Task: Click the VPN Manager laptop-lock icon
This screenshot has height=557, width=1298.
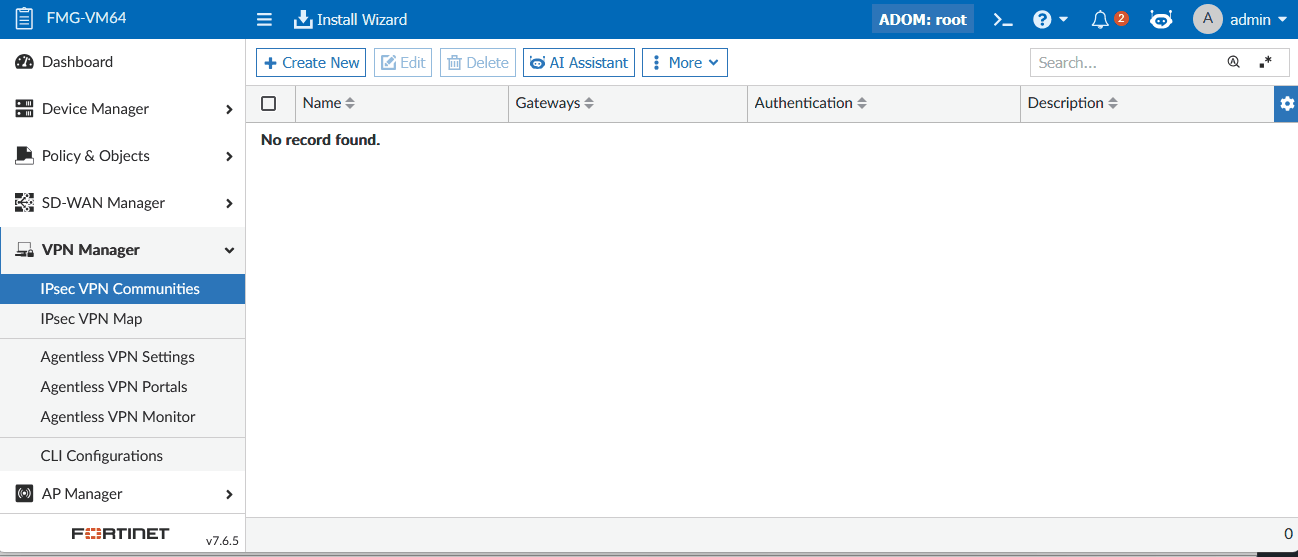Action: (x=24, y=250)
